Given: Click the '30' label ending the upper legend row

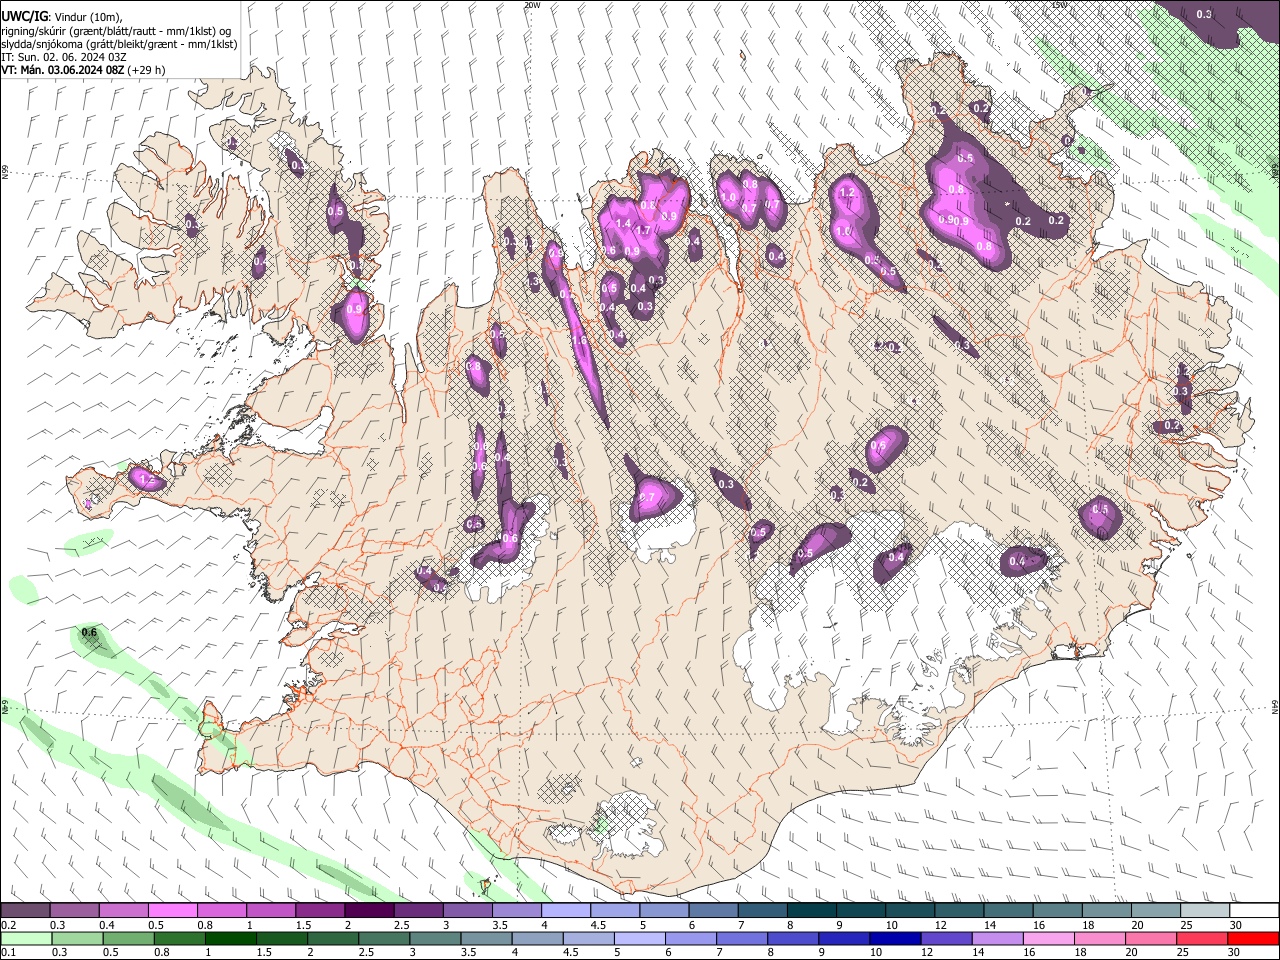Looking at the screenshot, I should point(1235,925).
